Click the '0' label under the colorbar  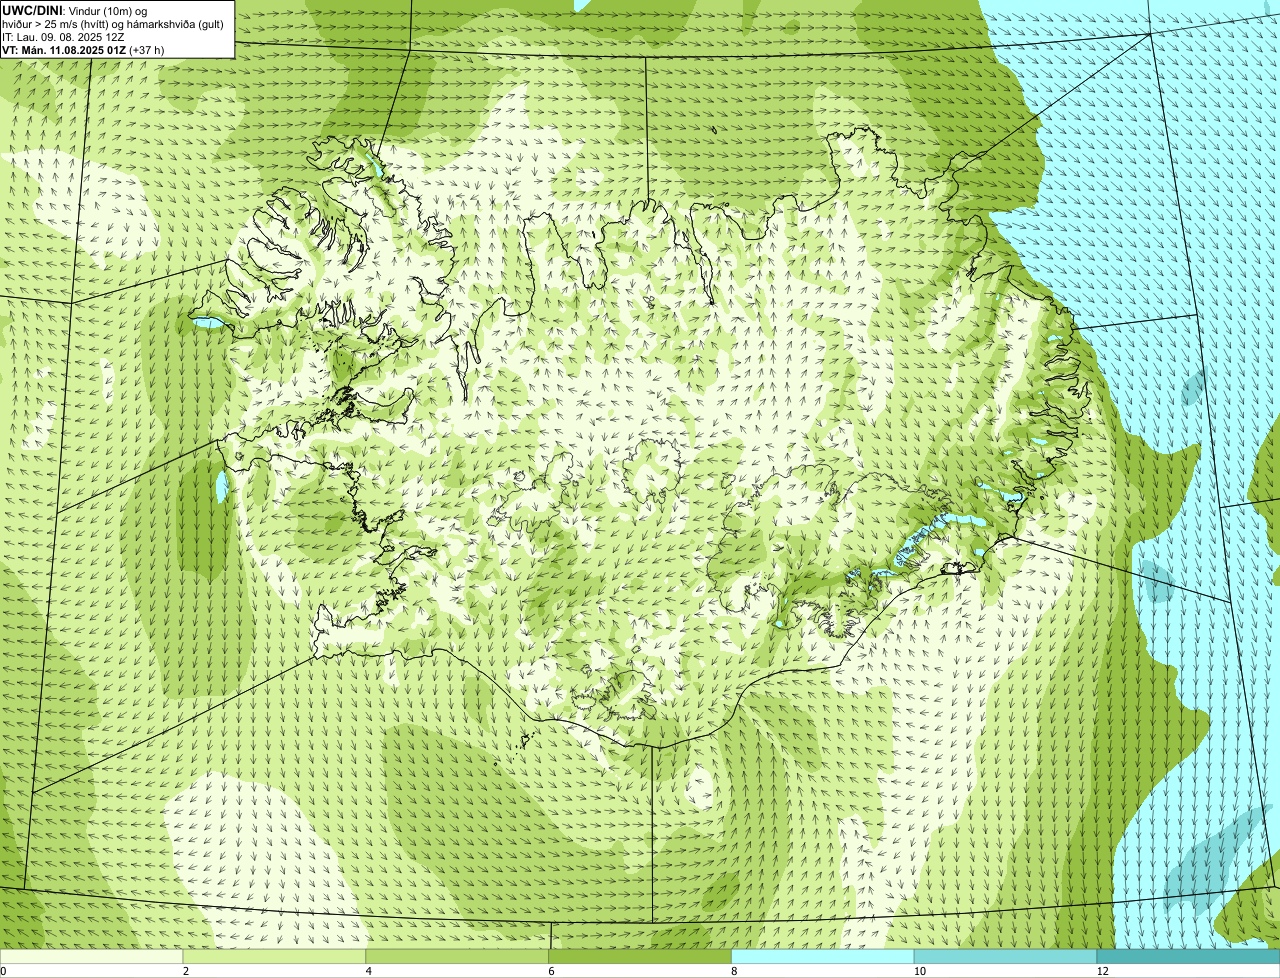click(x=3, y=971)
